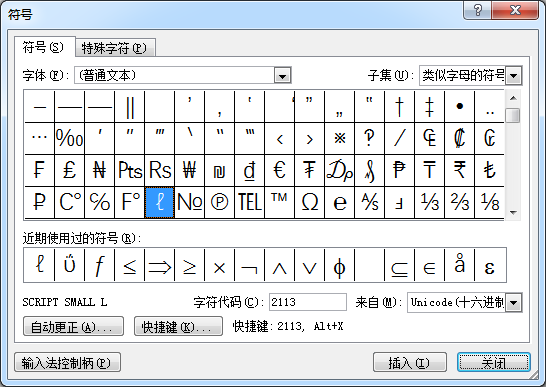
Task: Select the new sheqel ₪ symbol
Action: 219,171
